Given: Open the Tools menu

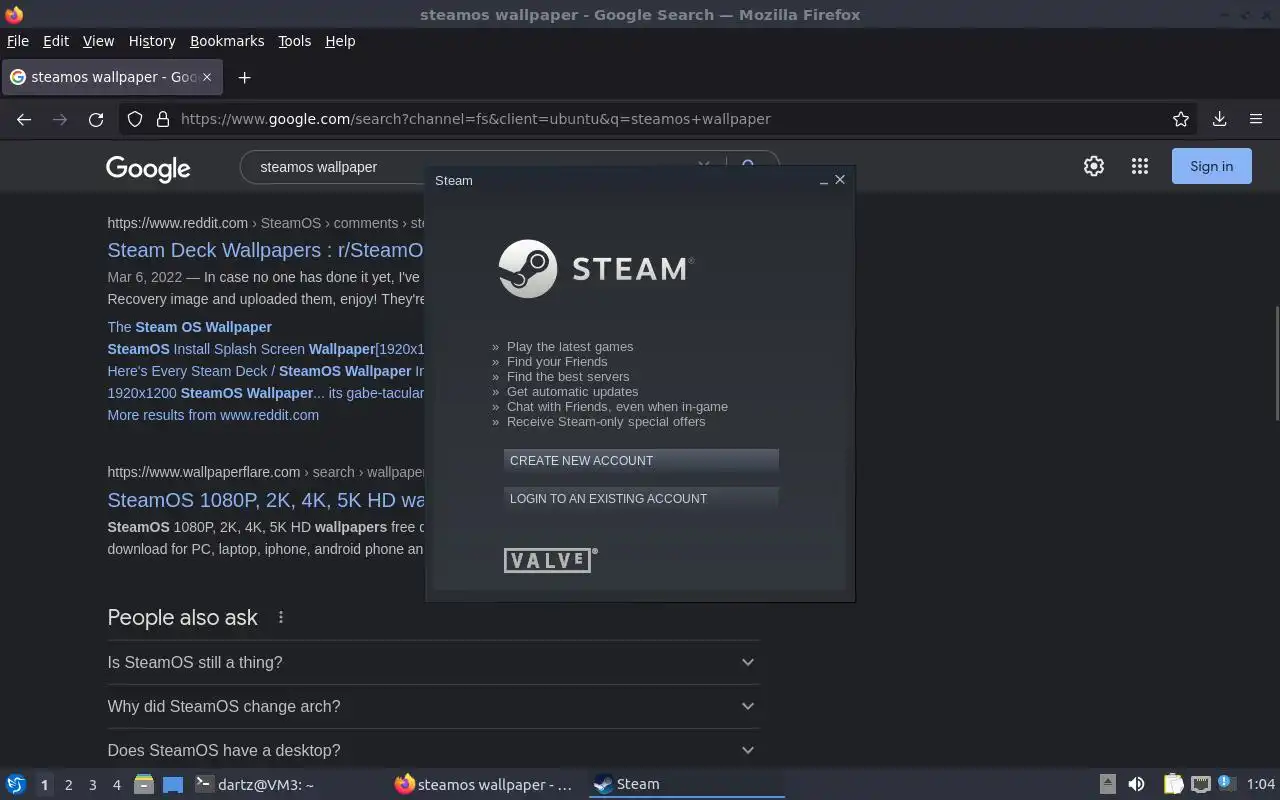Looking at the screenshot, I should 294,41.
